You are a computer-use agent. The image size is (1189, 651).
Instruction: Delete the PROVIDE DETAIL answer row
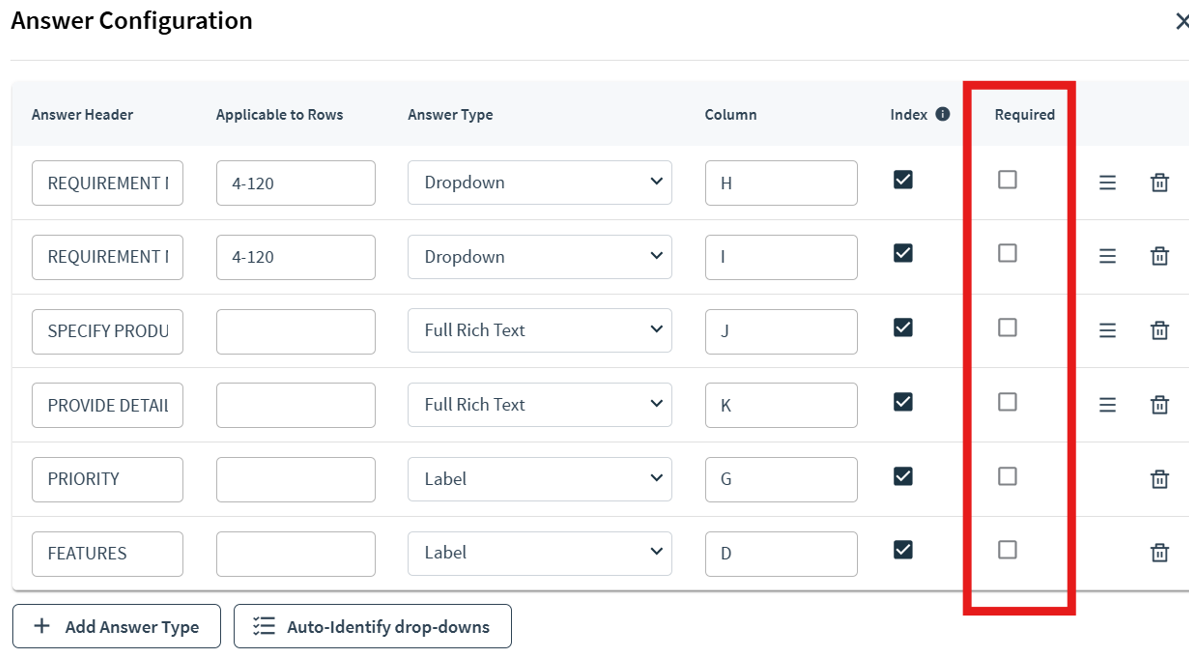coord(1159,405)
